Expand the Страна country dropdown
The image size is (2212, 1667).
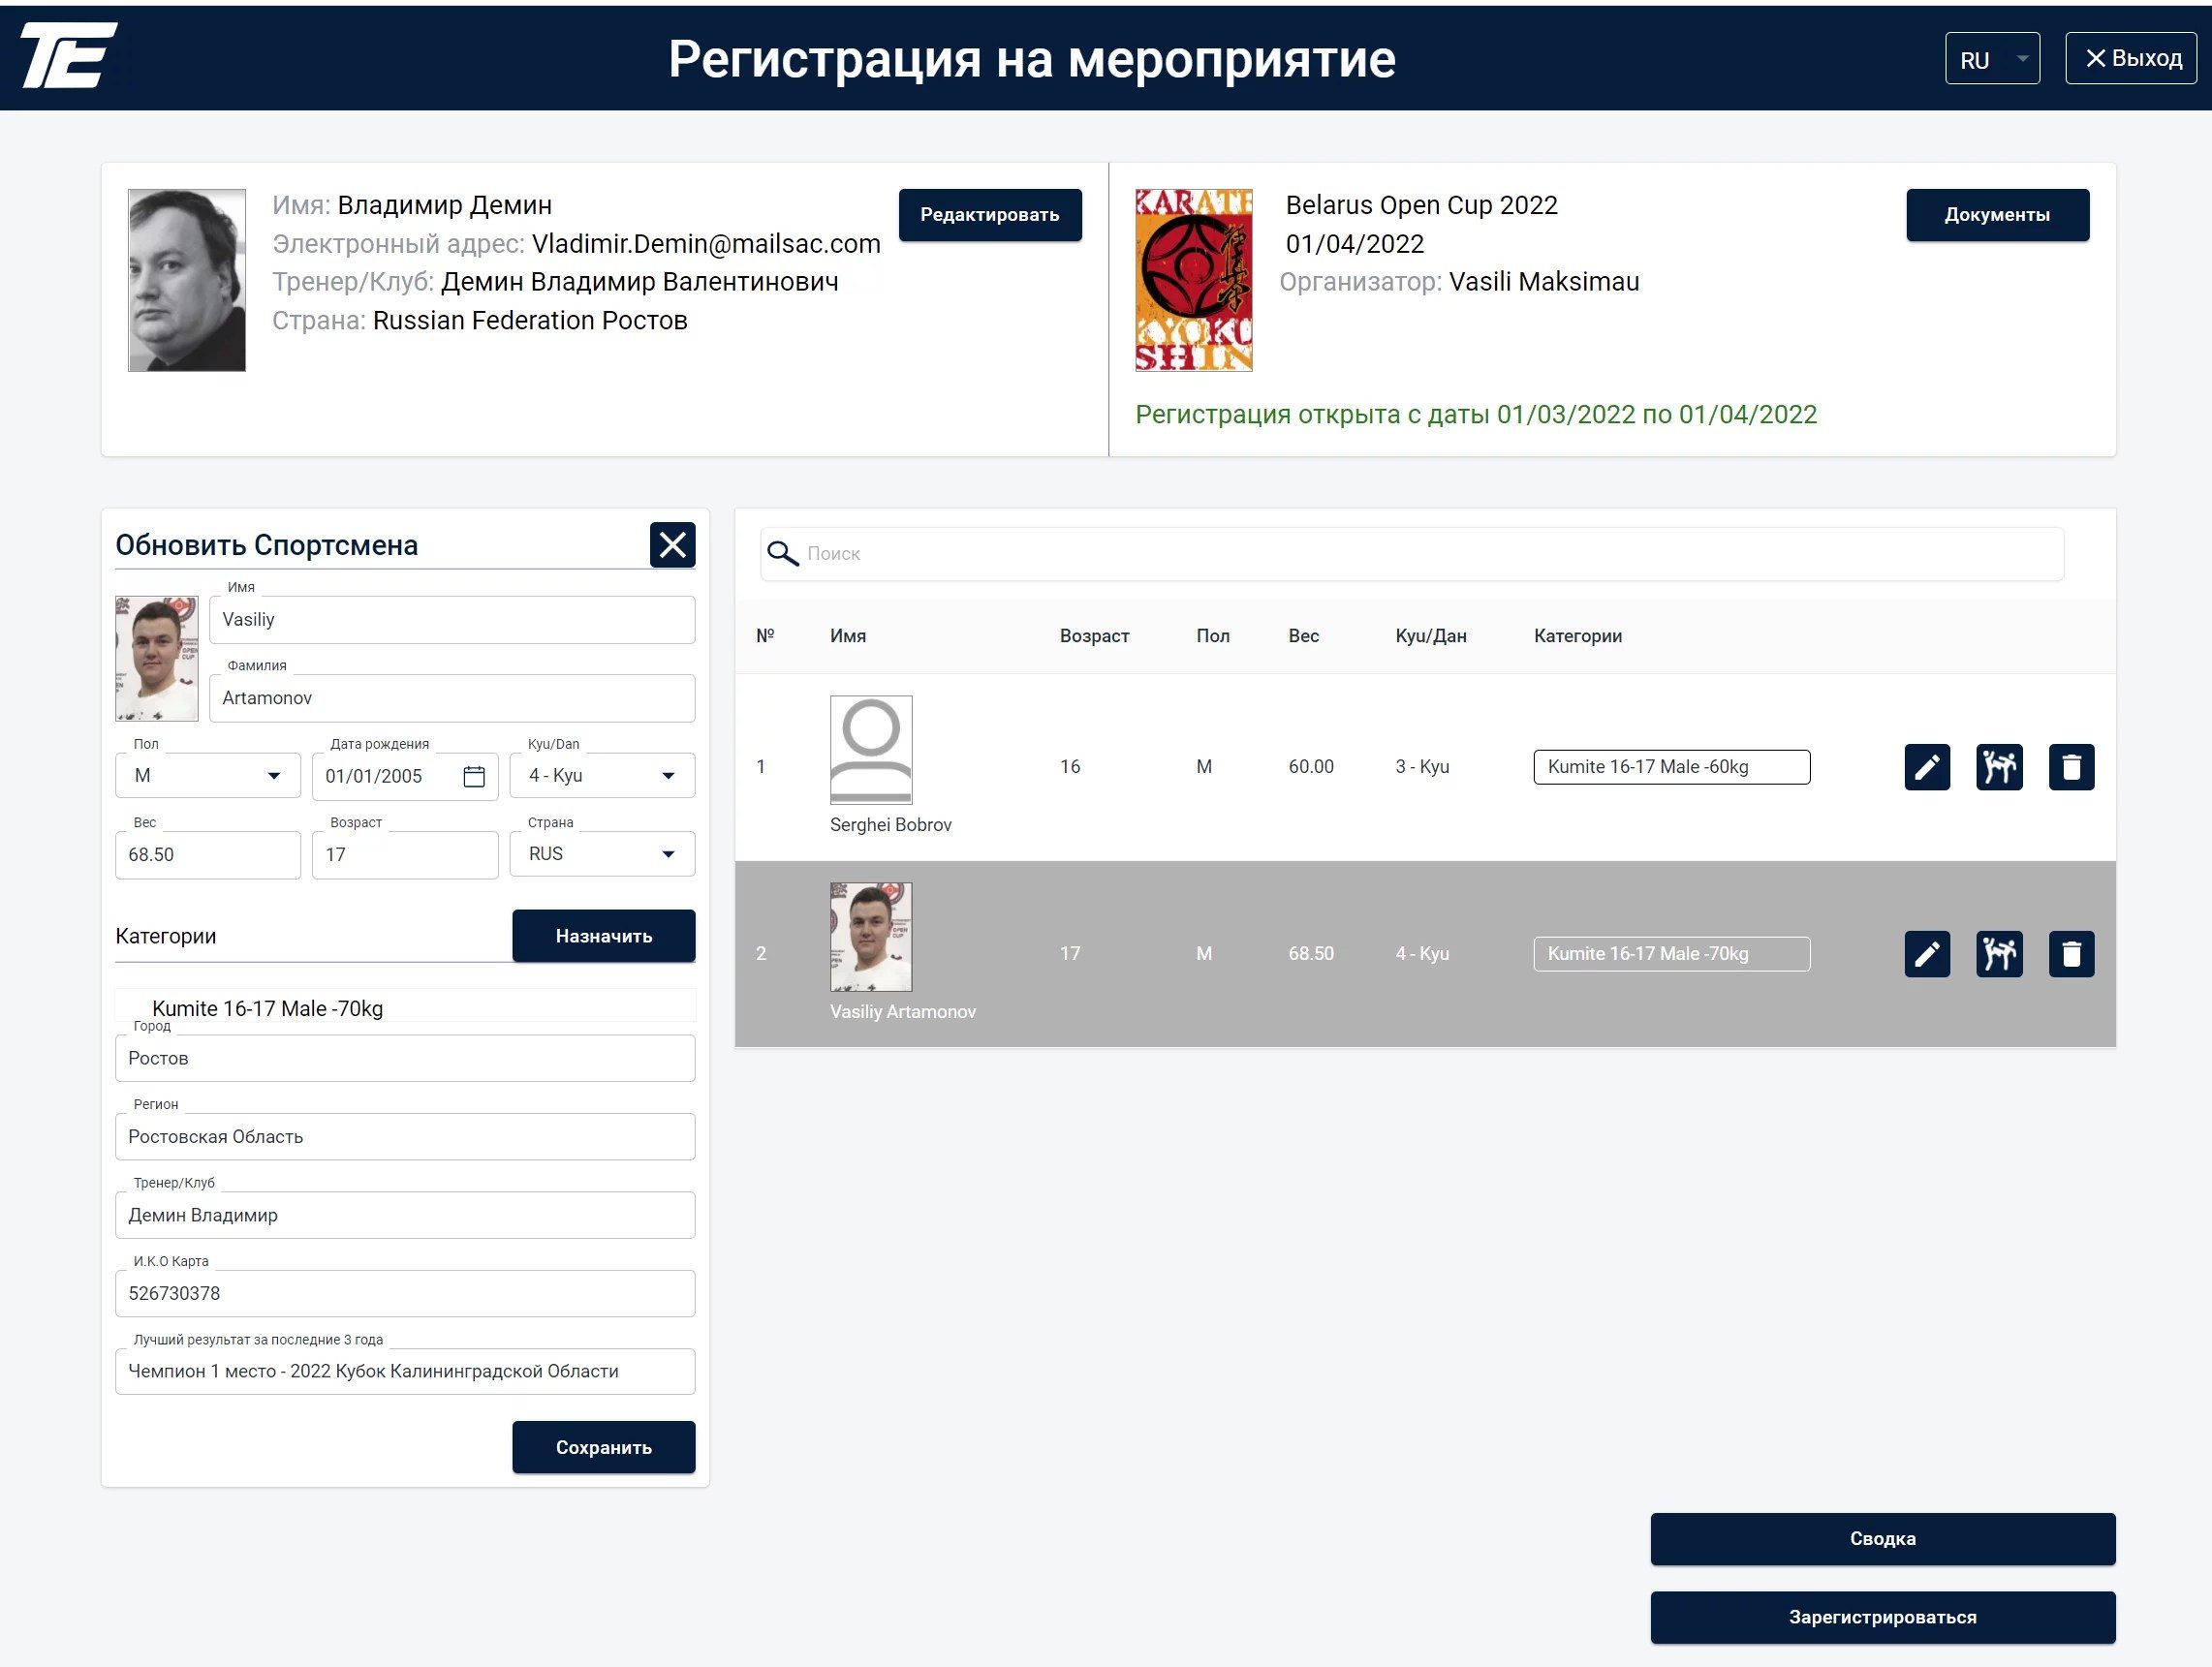[x=602, y=854]
